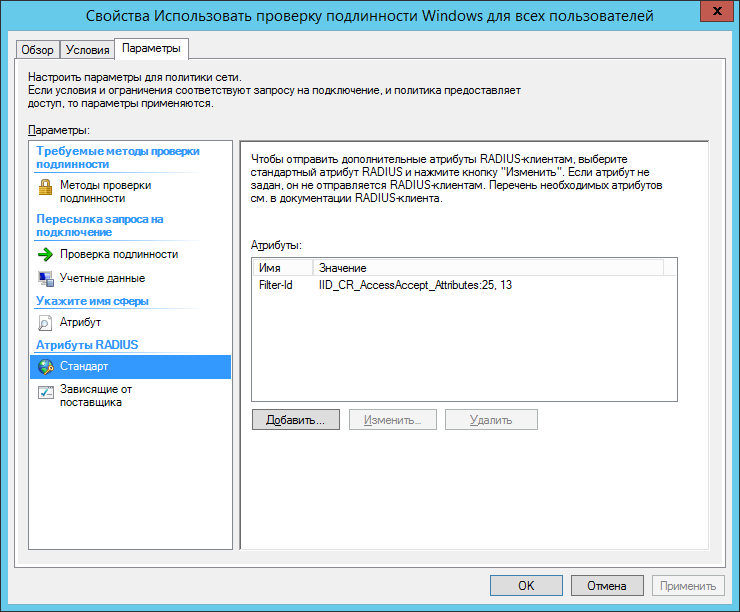Open the Условия tab
This screenshot has height=612, width=740.
click(x=87, y=50)
